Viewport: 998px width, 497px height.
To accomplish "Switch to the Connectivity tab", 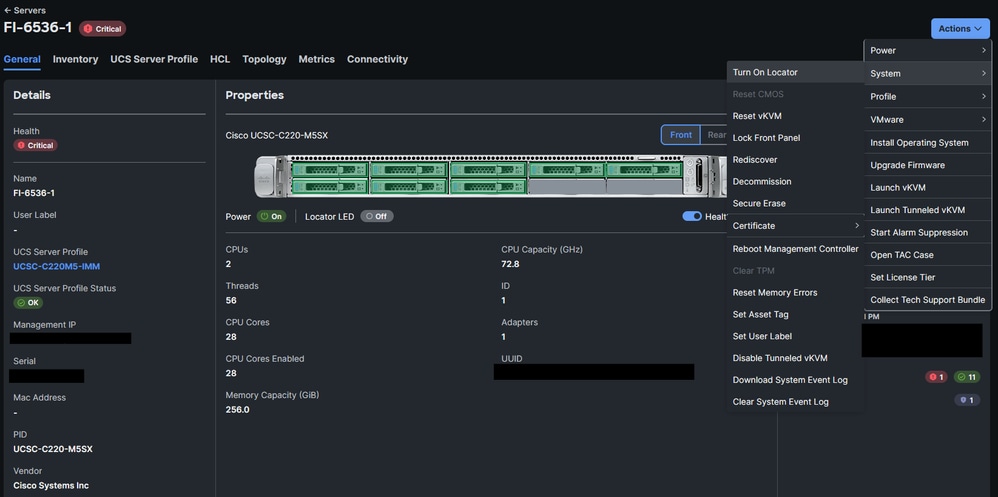I will point(377,59).
